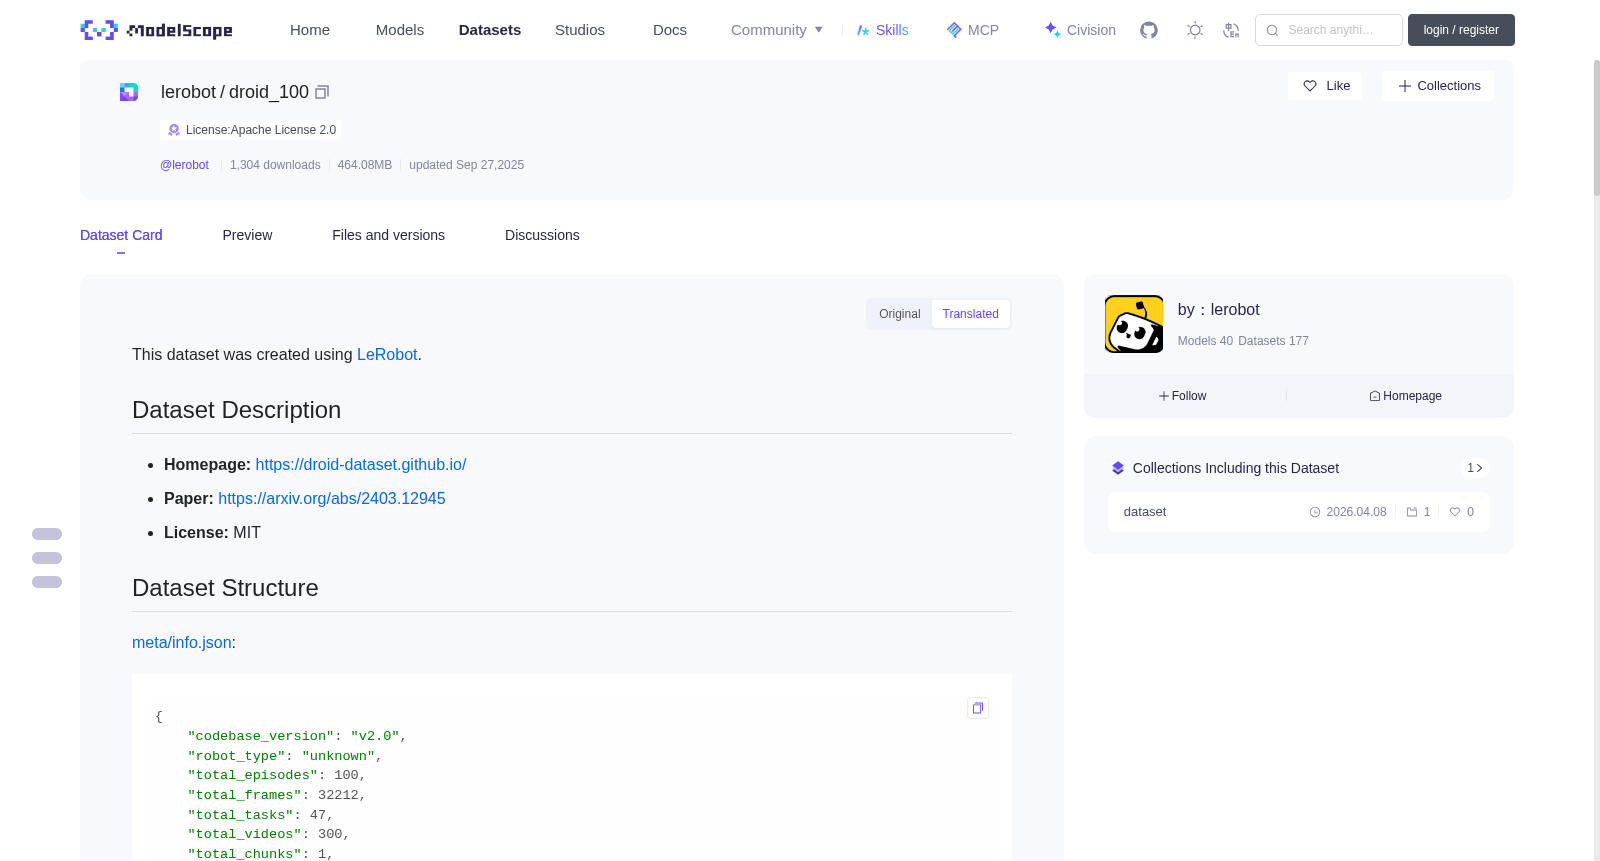Show the Translated dataset card text
This screenshot has height=861, width=1600.
(x=970, y=314)
